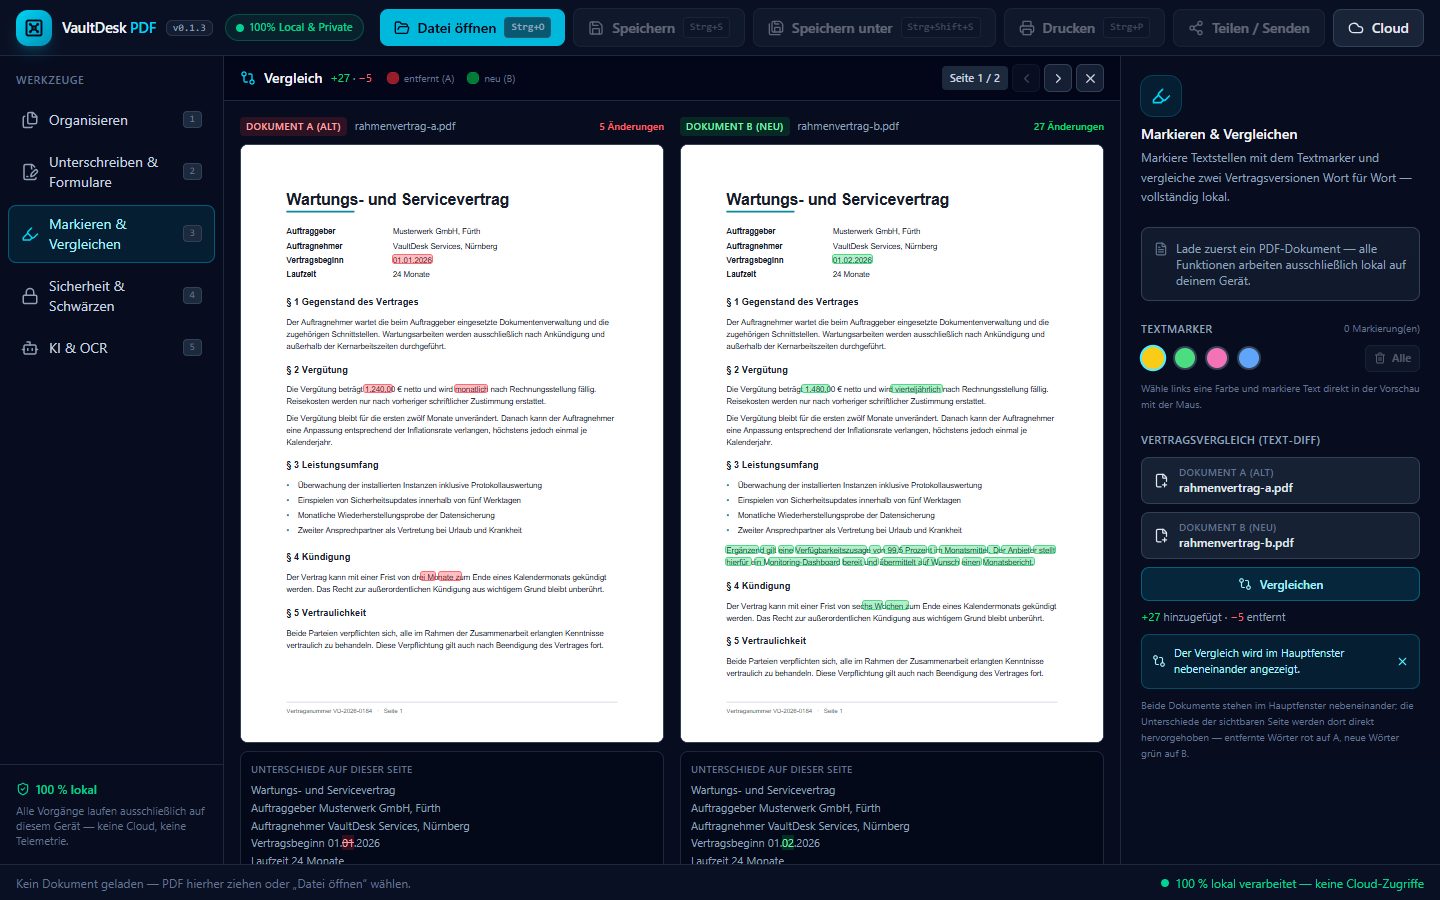This screenshot has width=1440, height=900.
Task: Click the document icon in the info box
Action: [1161, 249]
